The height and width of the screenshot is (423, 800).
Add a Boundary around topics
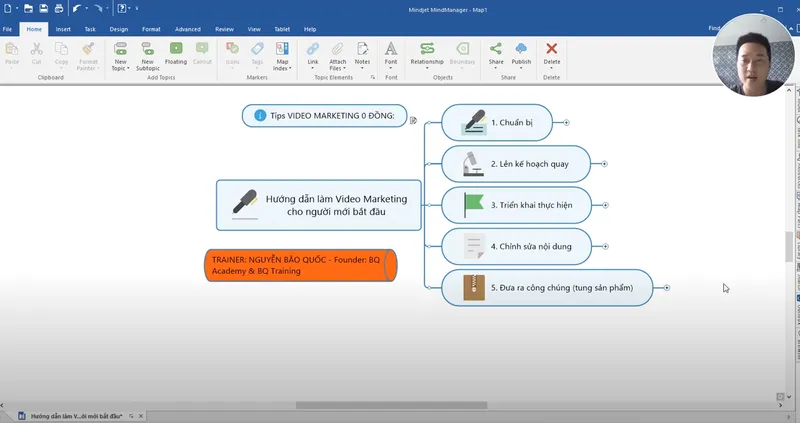(x=462, y=54)
